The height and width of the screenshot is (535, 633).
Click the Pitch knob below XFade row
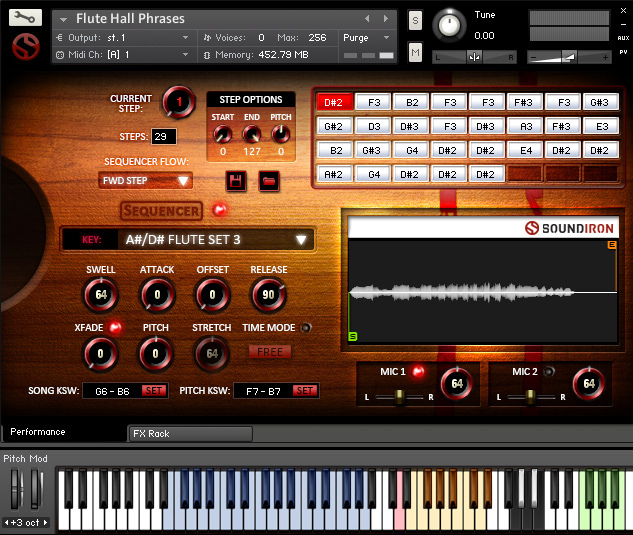coord(156,354)
